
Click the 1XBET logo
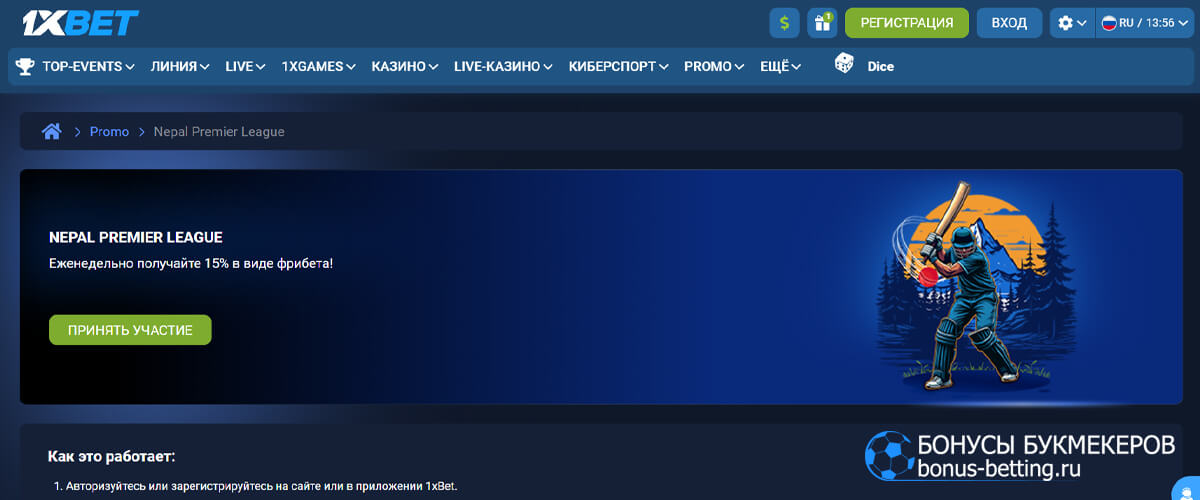click(75, 23)
